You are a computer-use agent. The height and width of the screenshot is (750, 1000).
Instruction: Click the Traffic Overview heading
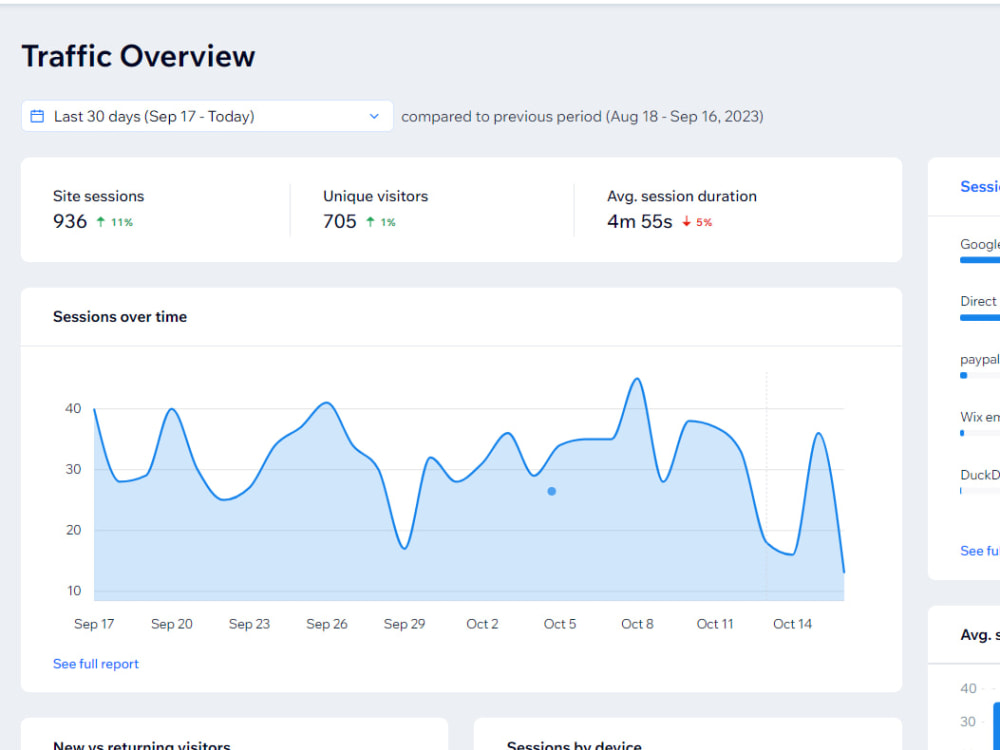click(138, 56)
